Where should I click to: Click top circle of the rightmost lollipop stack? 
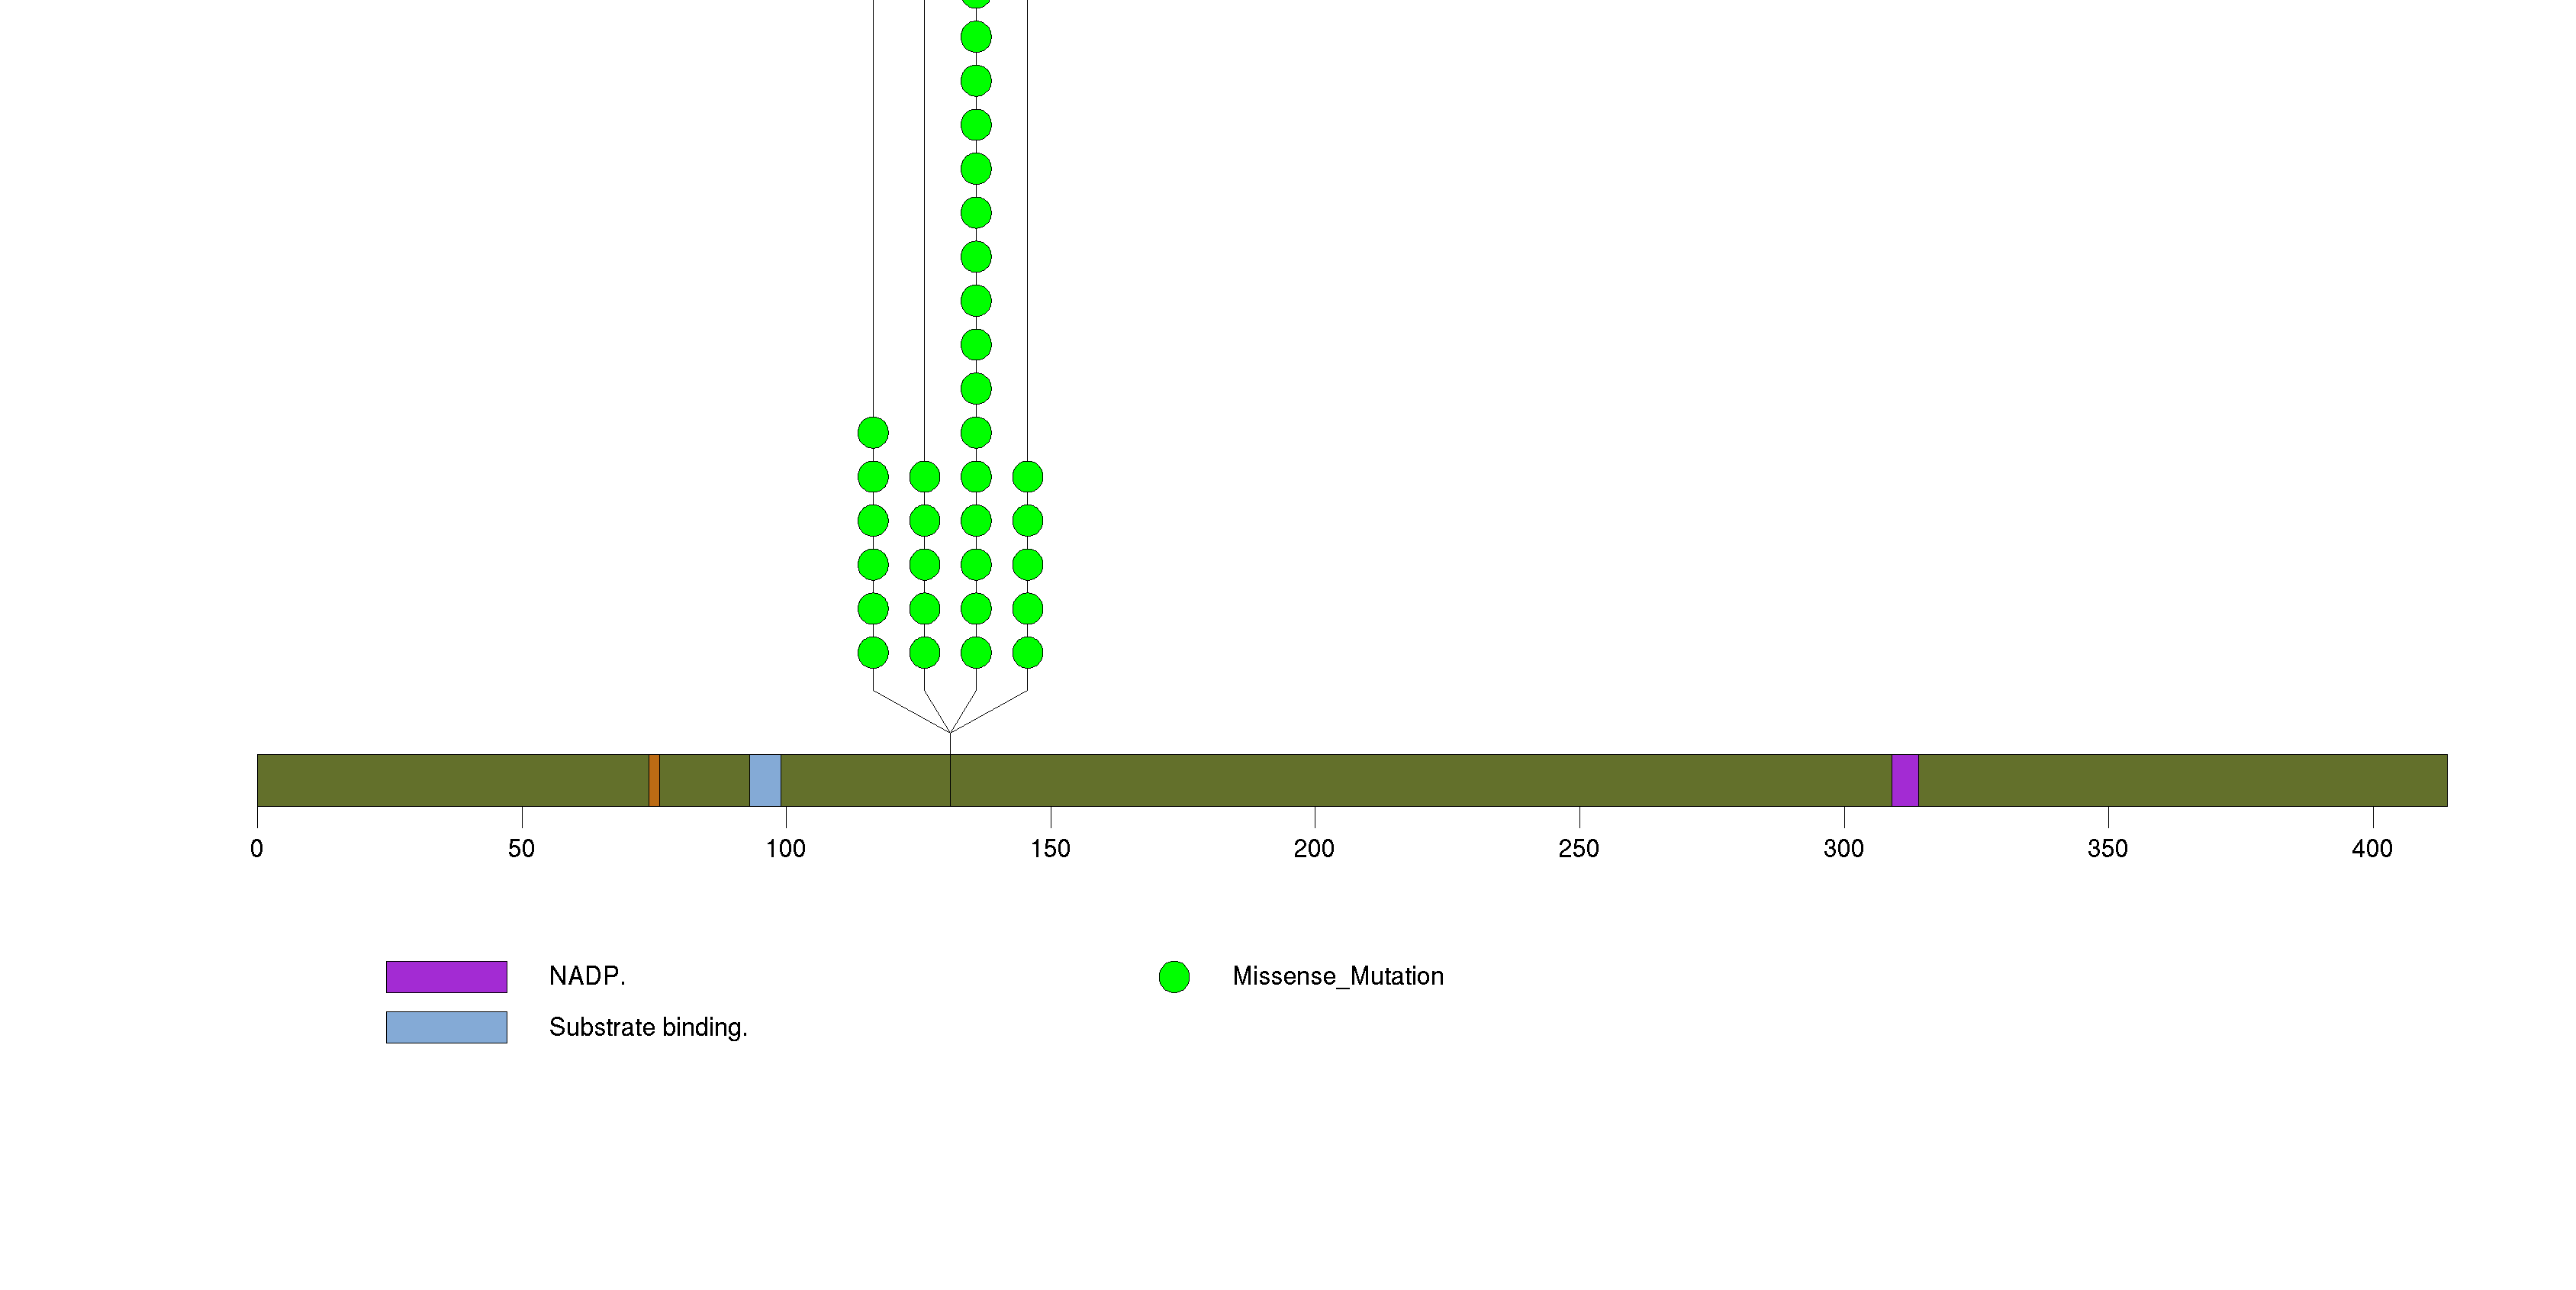[x=1027, y=477]
